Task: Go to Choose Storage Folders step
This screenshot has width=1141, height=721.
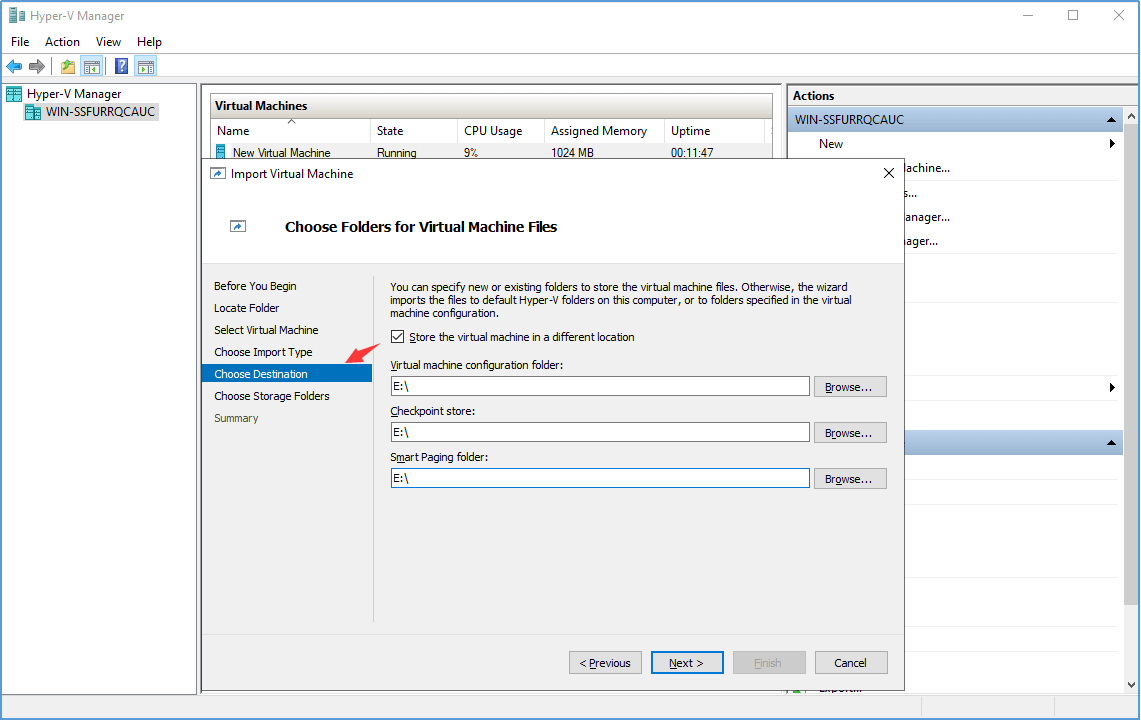Action: point(271,396)
